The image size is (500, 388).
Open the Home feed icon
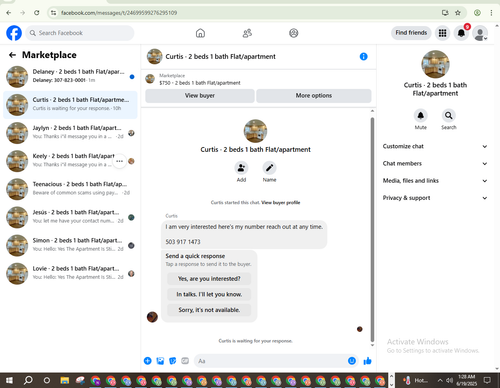[200, 33]
